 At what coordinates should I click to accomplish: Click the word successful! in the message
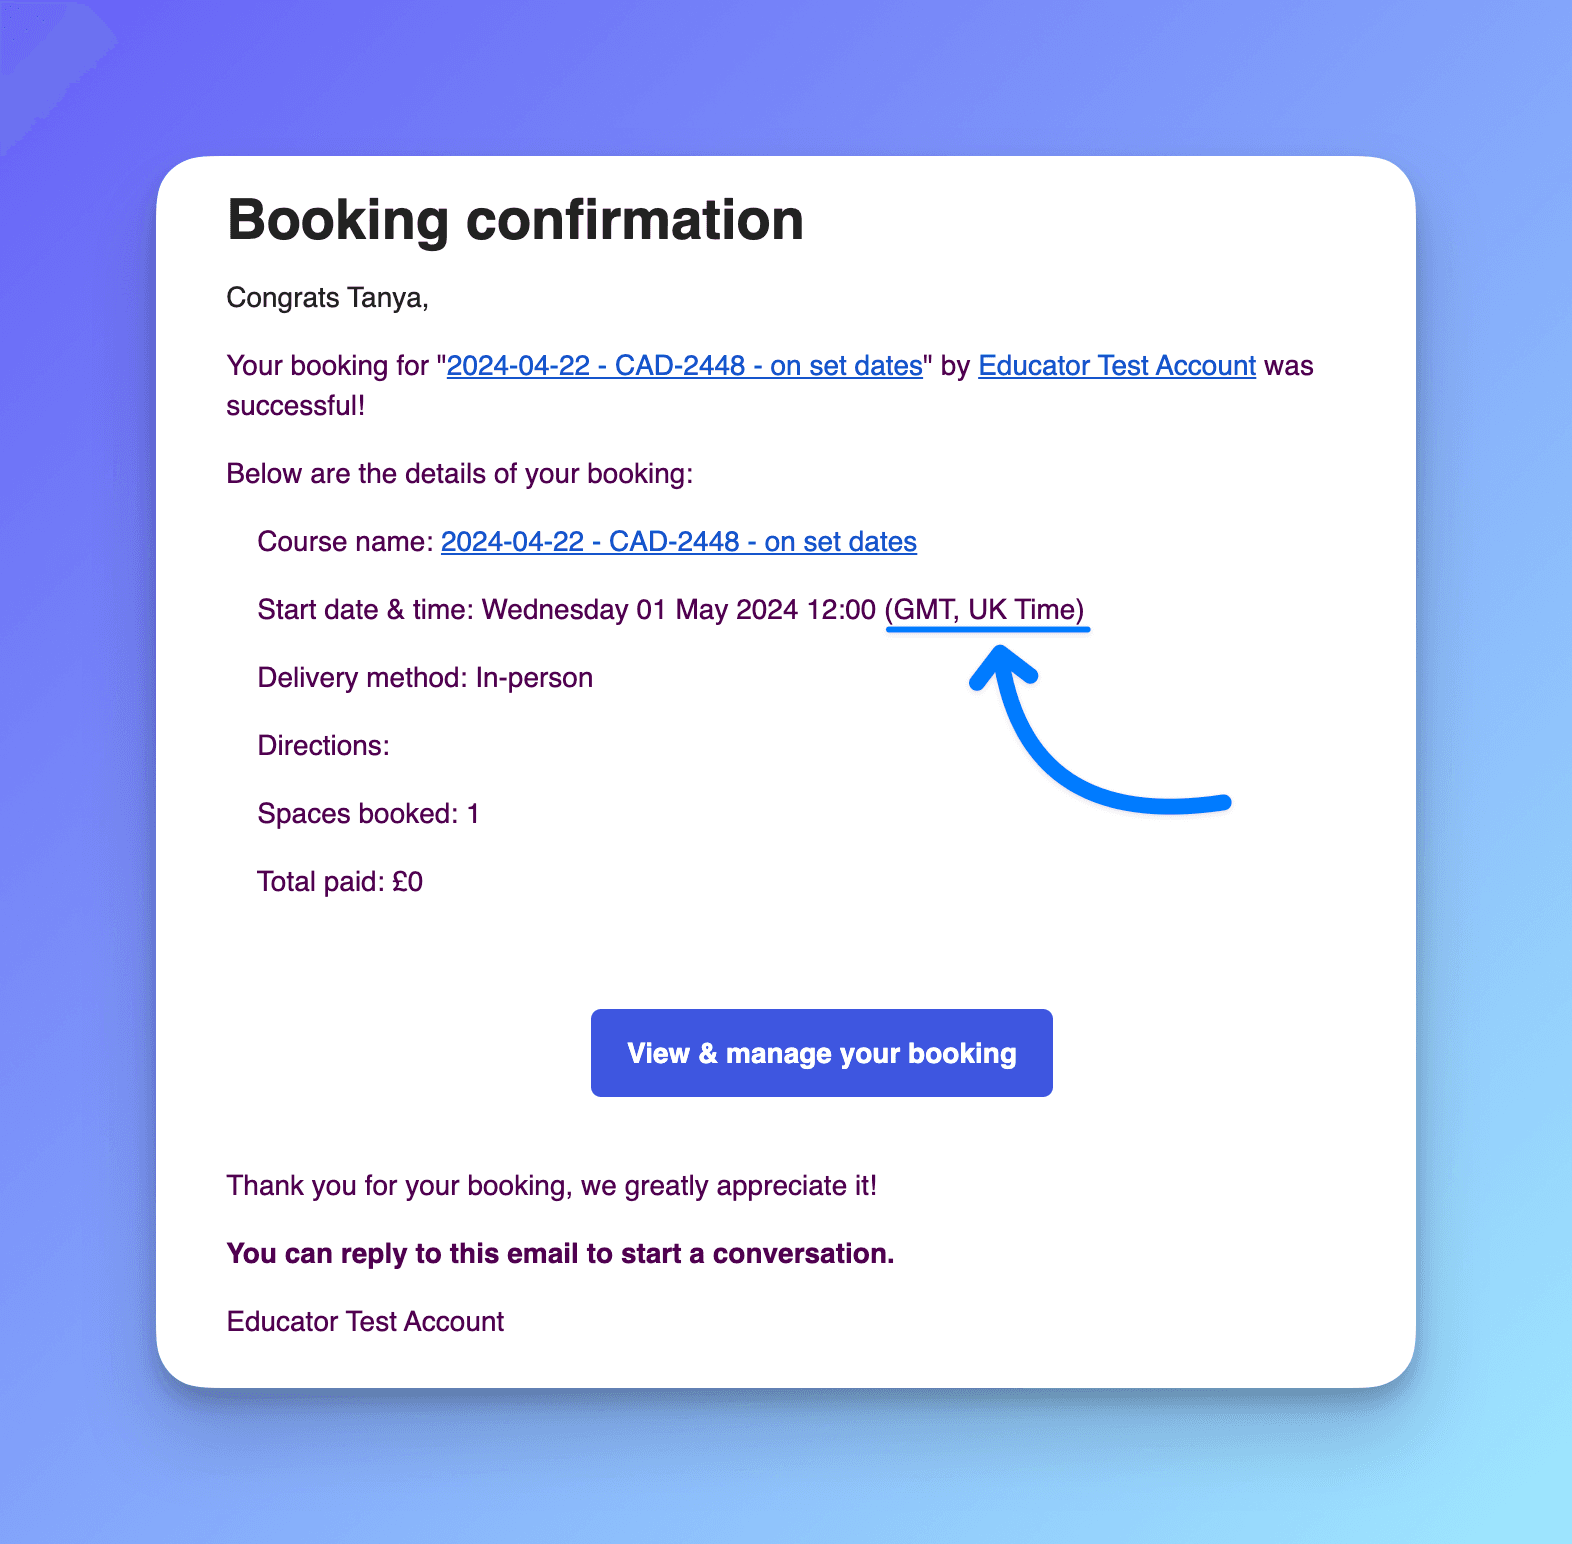tap(296, 406)
